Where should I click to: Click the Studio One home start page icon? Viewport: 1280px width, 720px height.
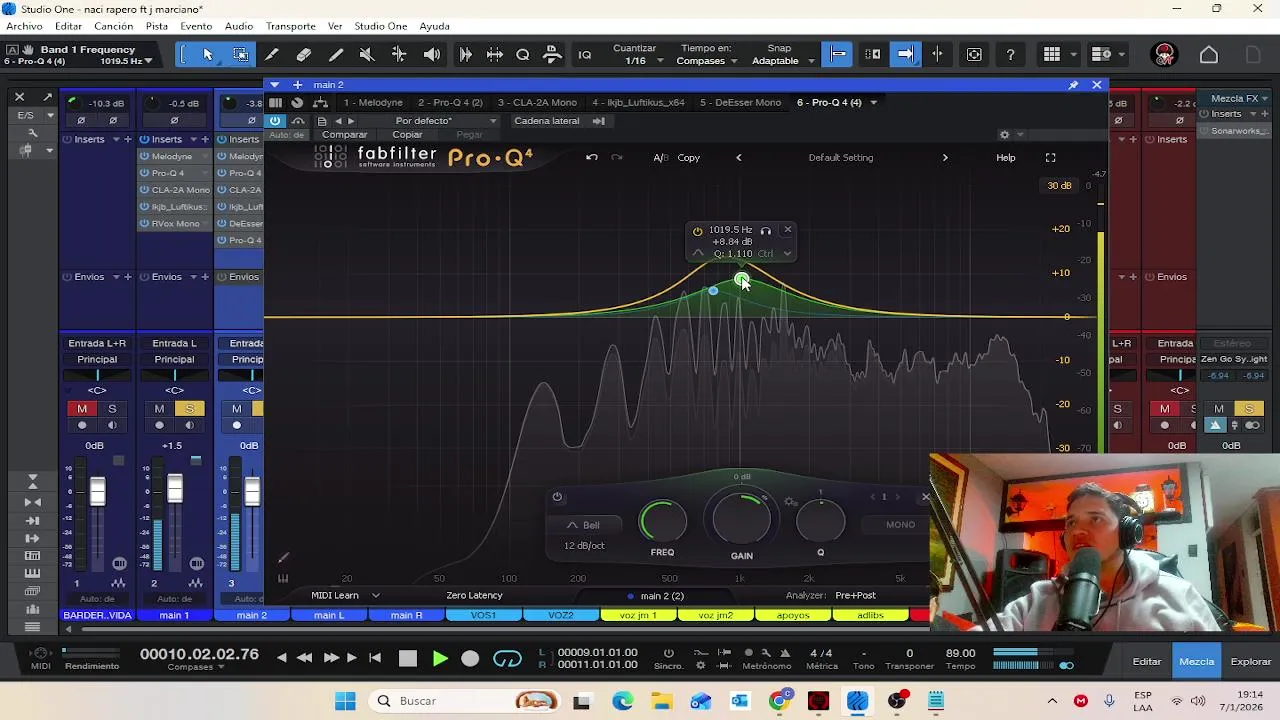[x=1209, y=55]
